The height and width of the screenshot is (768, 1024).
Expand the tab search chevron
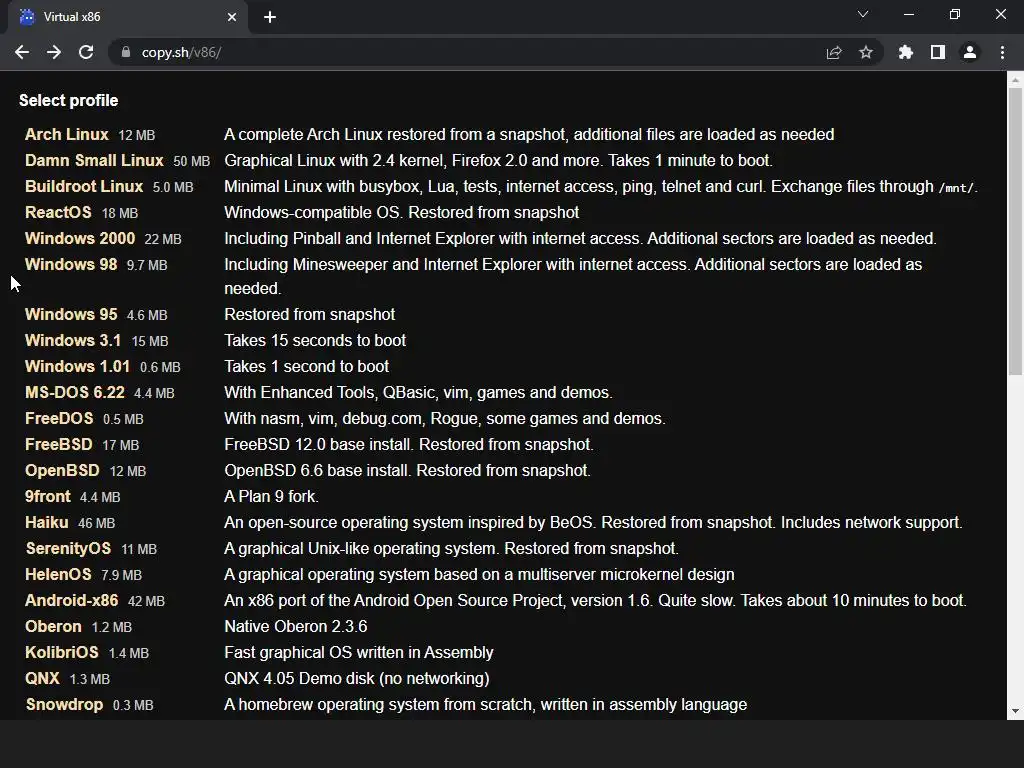863,15
